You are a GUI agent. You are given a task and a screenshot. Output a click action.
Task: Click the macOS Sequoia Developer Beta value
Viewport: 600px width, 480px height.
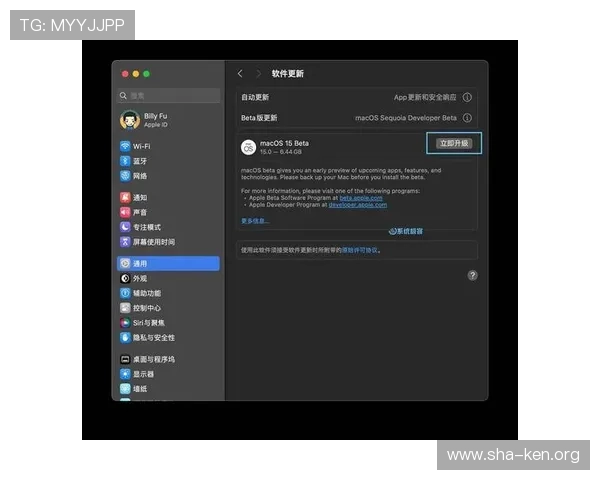click(406, 118)
